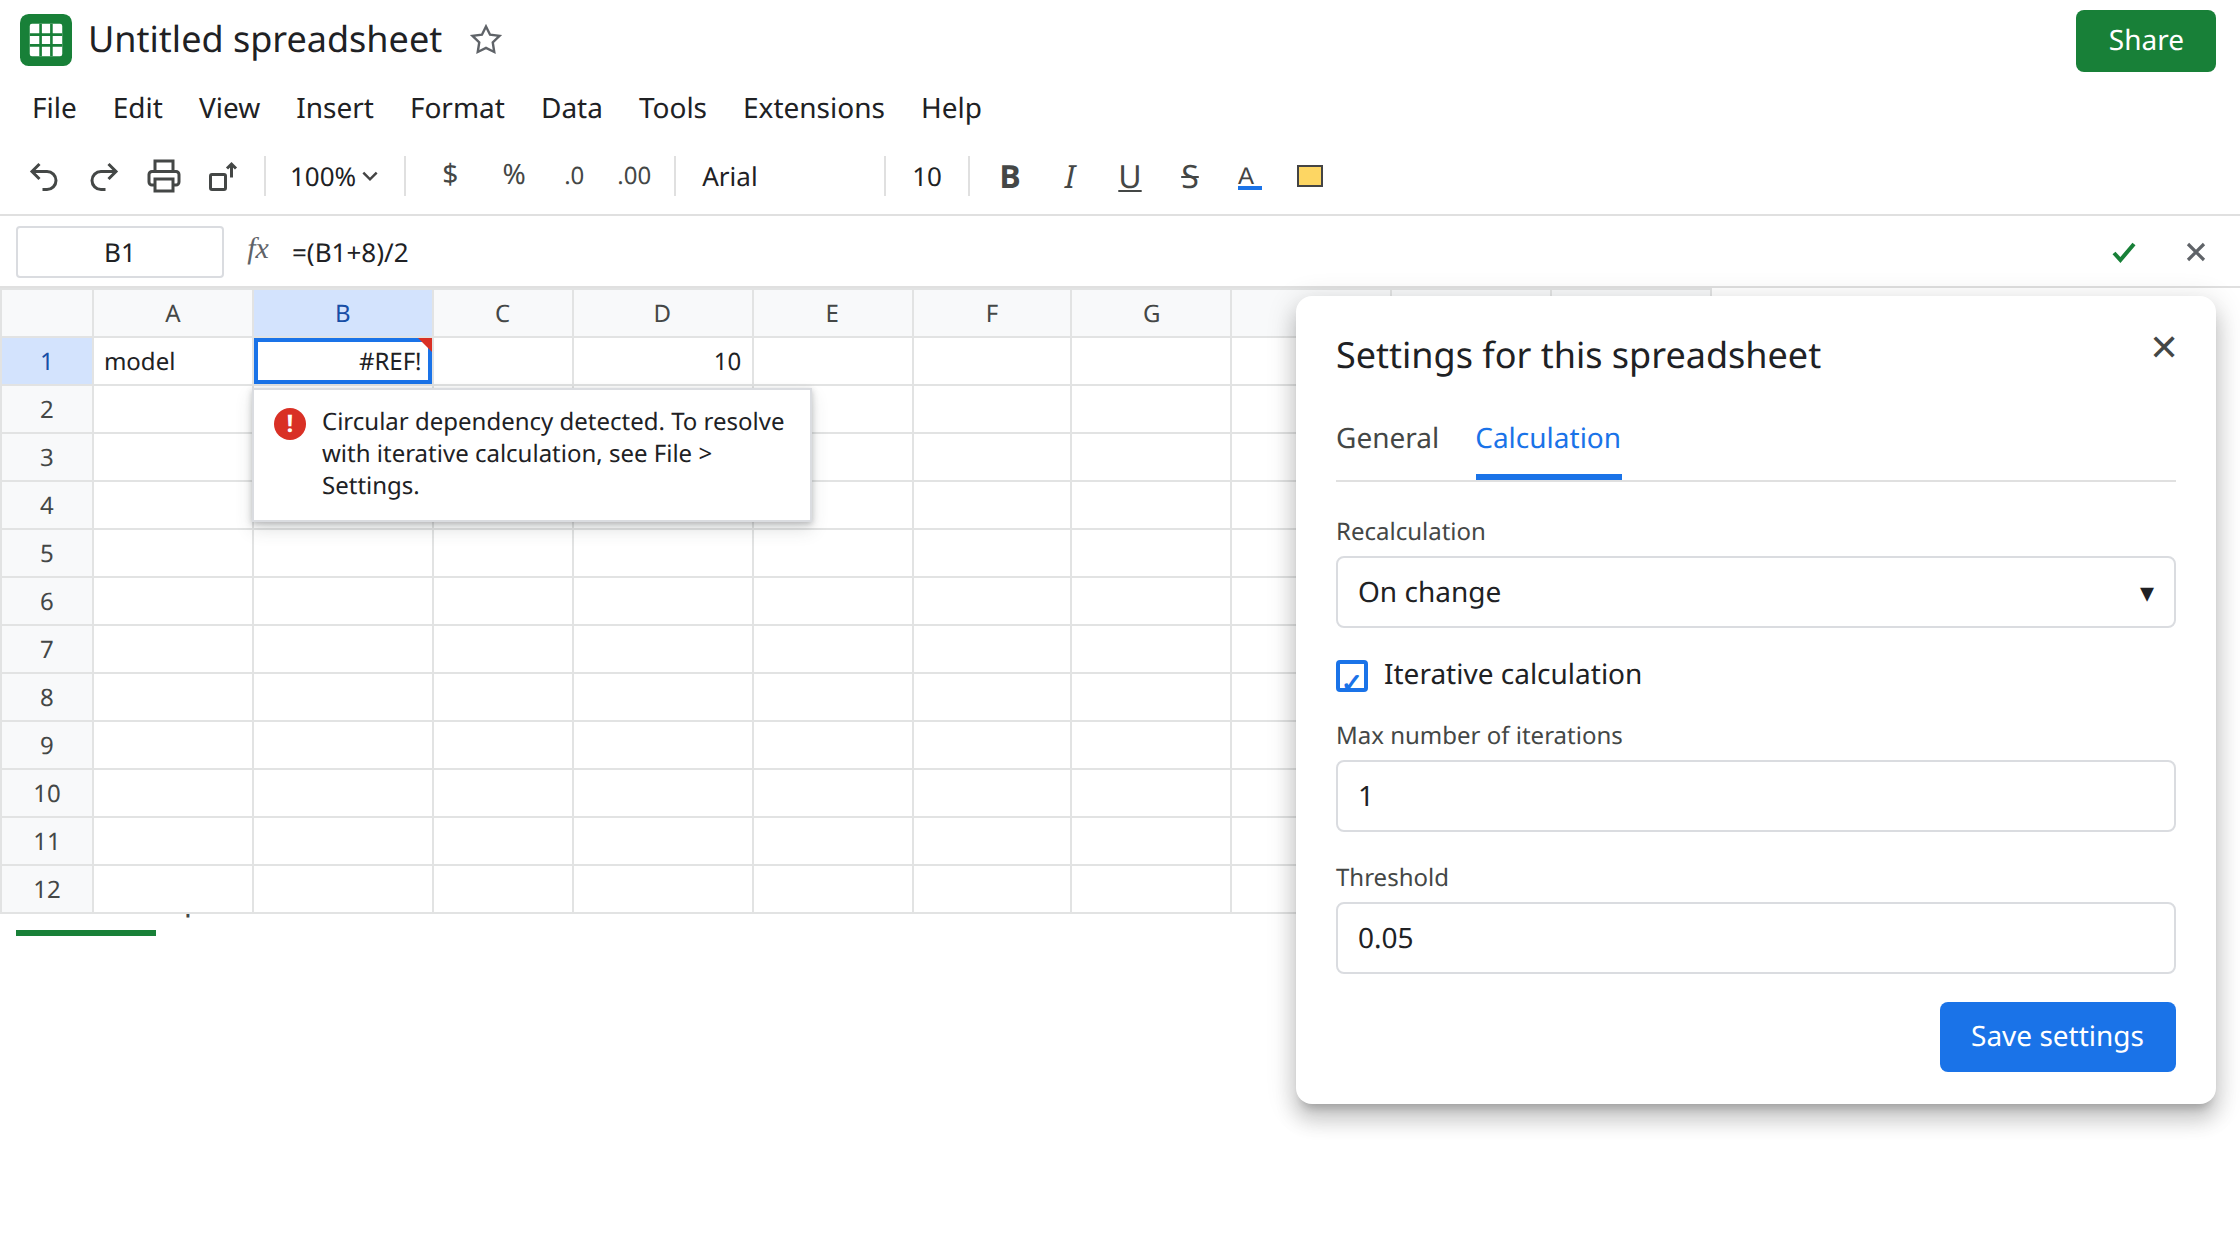Viewport: 2240px width, 1240px height.
Task: Select cell D1 containing 10
Action: pyautogui.click(x=662, y=361)
